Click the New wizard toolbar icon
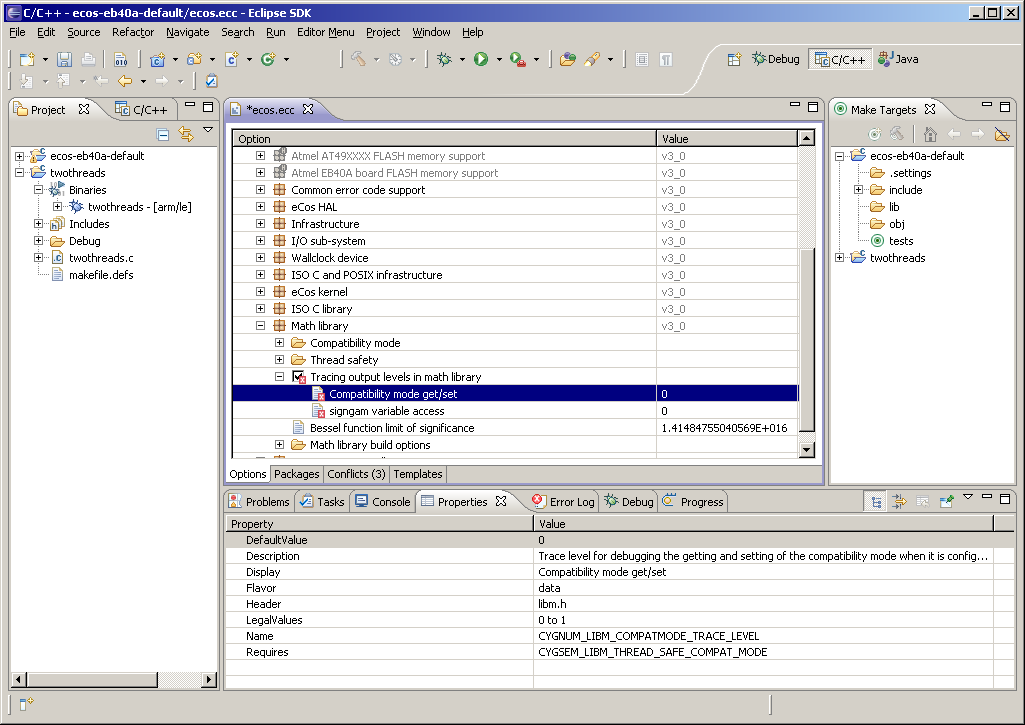 (27, 59)
